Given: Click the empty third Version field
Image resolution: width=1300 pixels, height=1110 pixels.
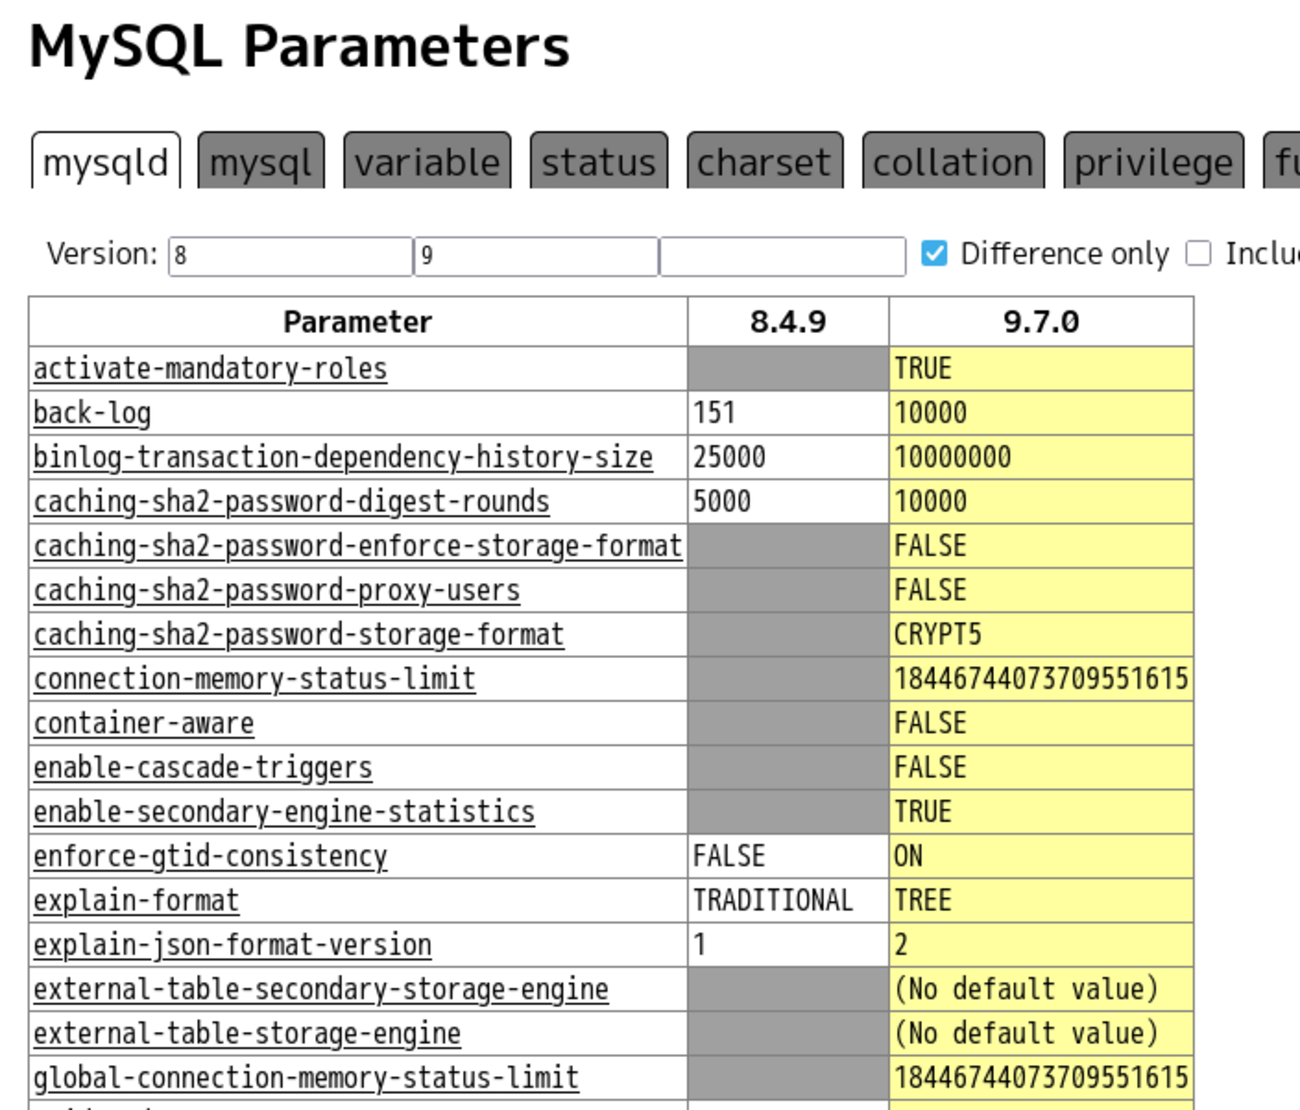Looking at the screenshot, I should click(x=782, y=256).
